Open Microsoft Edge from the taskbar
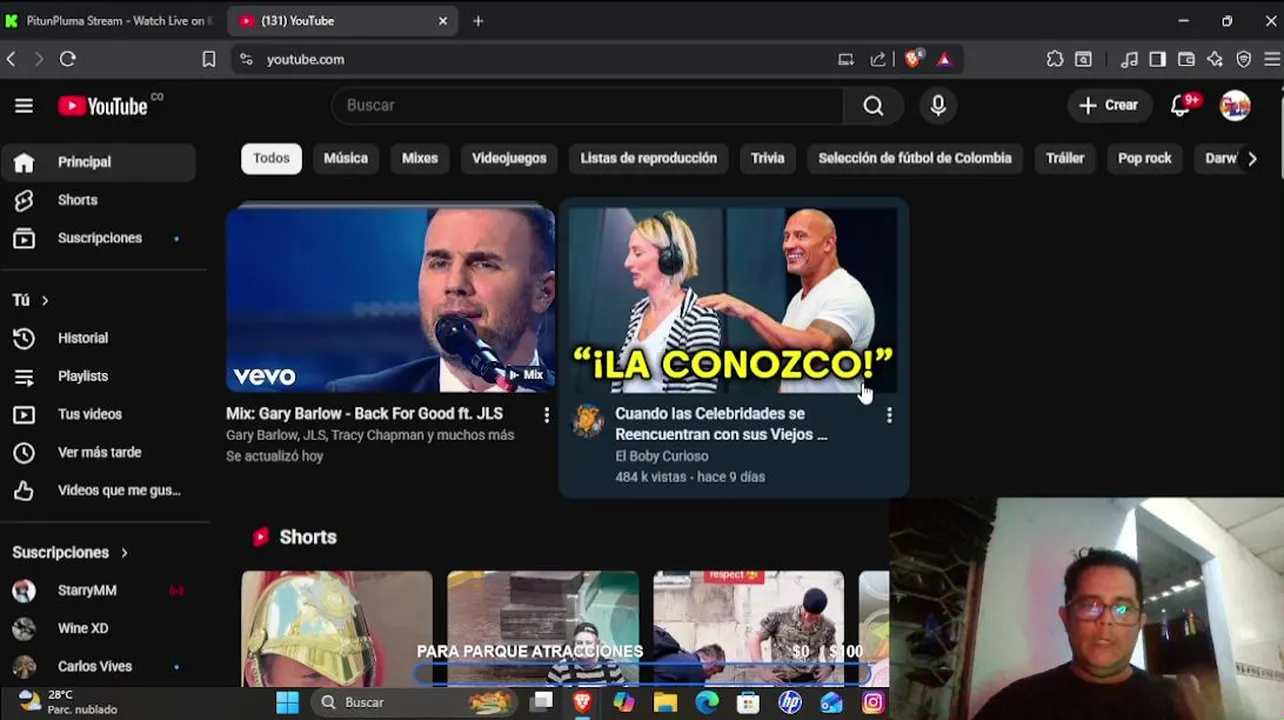 [x=707, y=702]
